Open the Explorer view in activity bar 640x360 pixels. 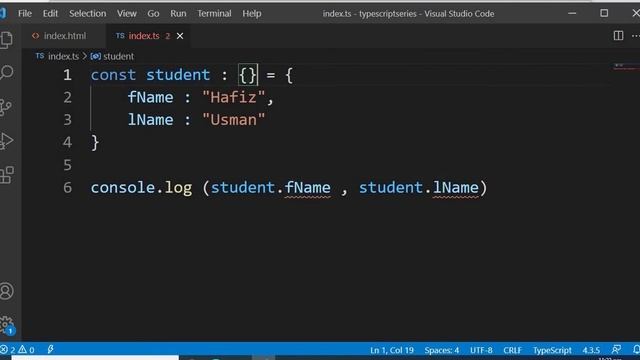tap(6, 40)
